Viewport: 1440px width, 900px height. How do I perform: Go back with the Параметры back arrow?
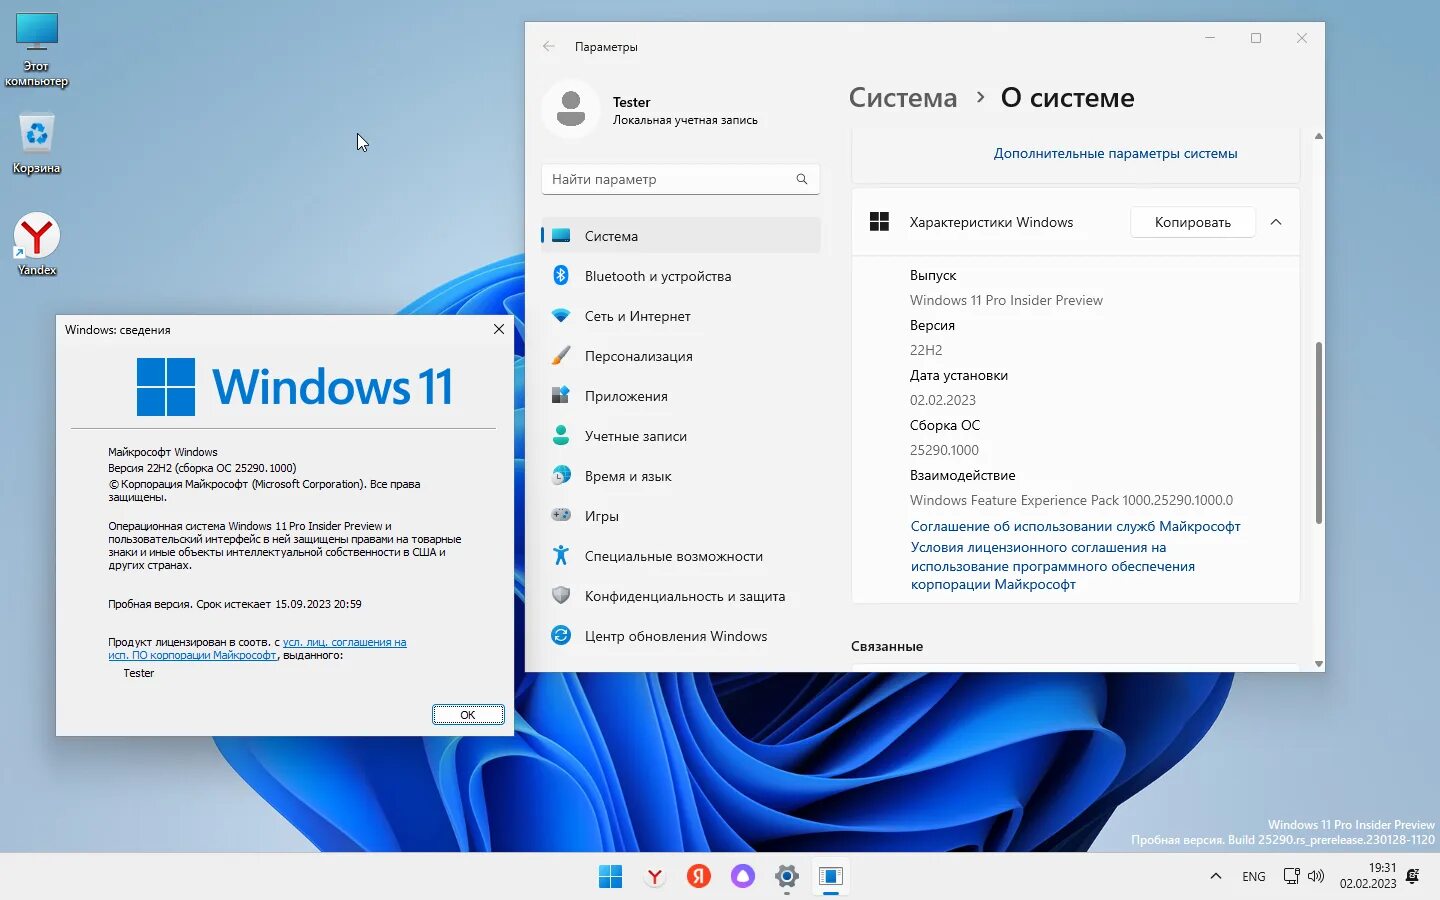click(x=549, y=46)
